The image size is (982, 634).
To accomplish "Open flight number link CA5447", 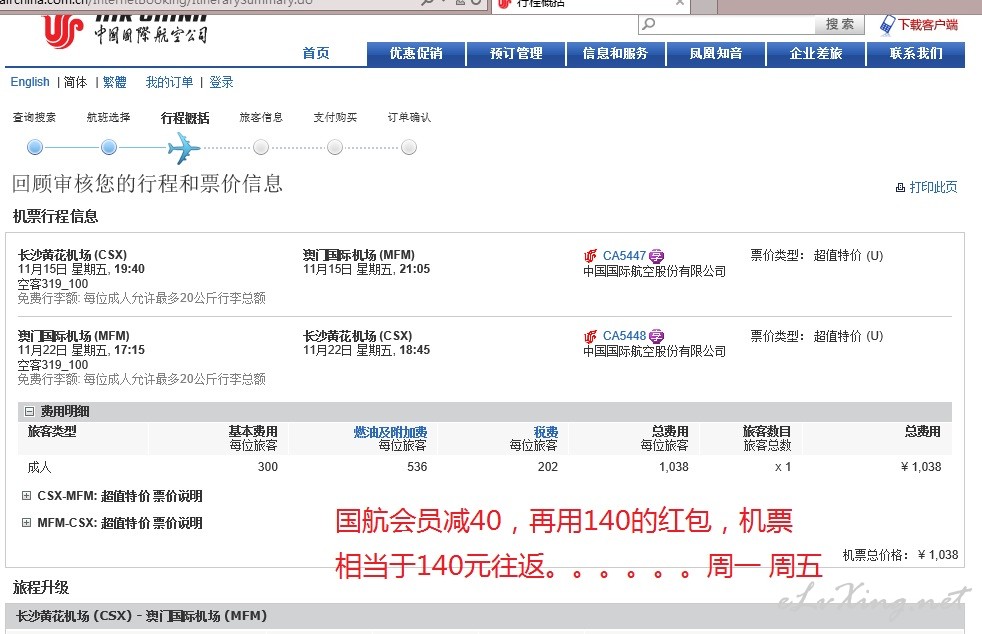I will pyautogui.click(x=624, y=256).
